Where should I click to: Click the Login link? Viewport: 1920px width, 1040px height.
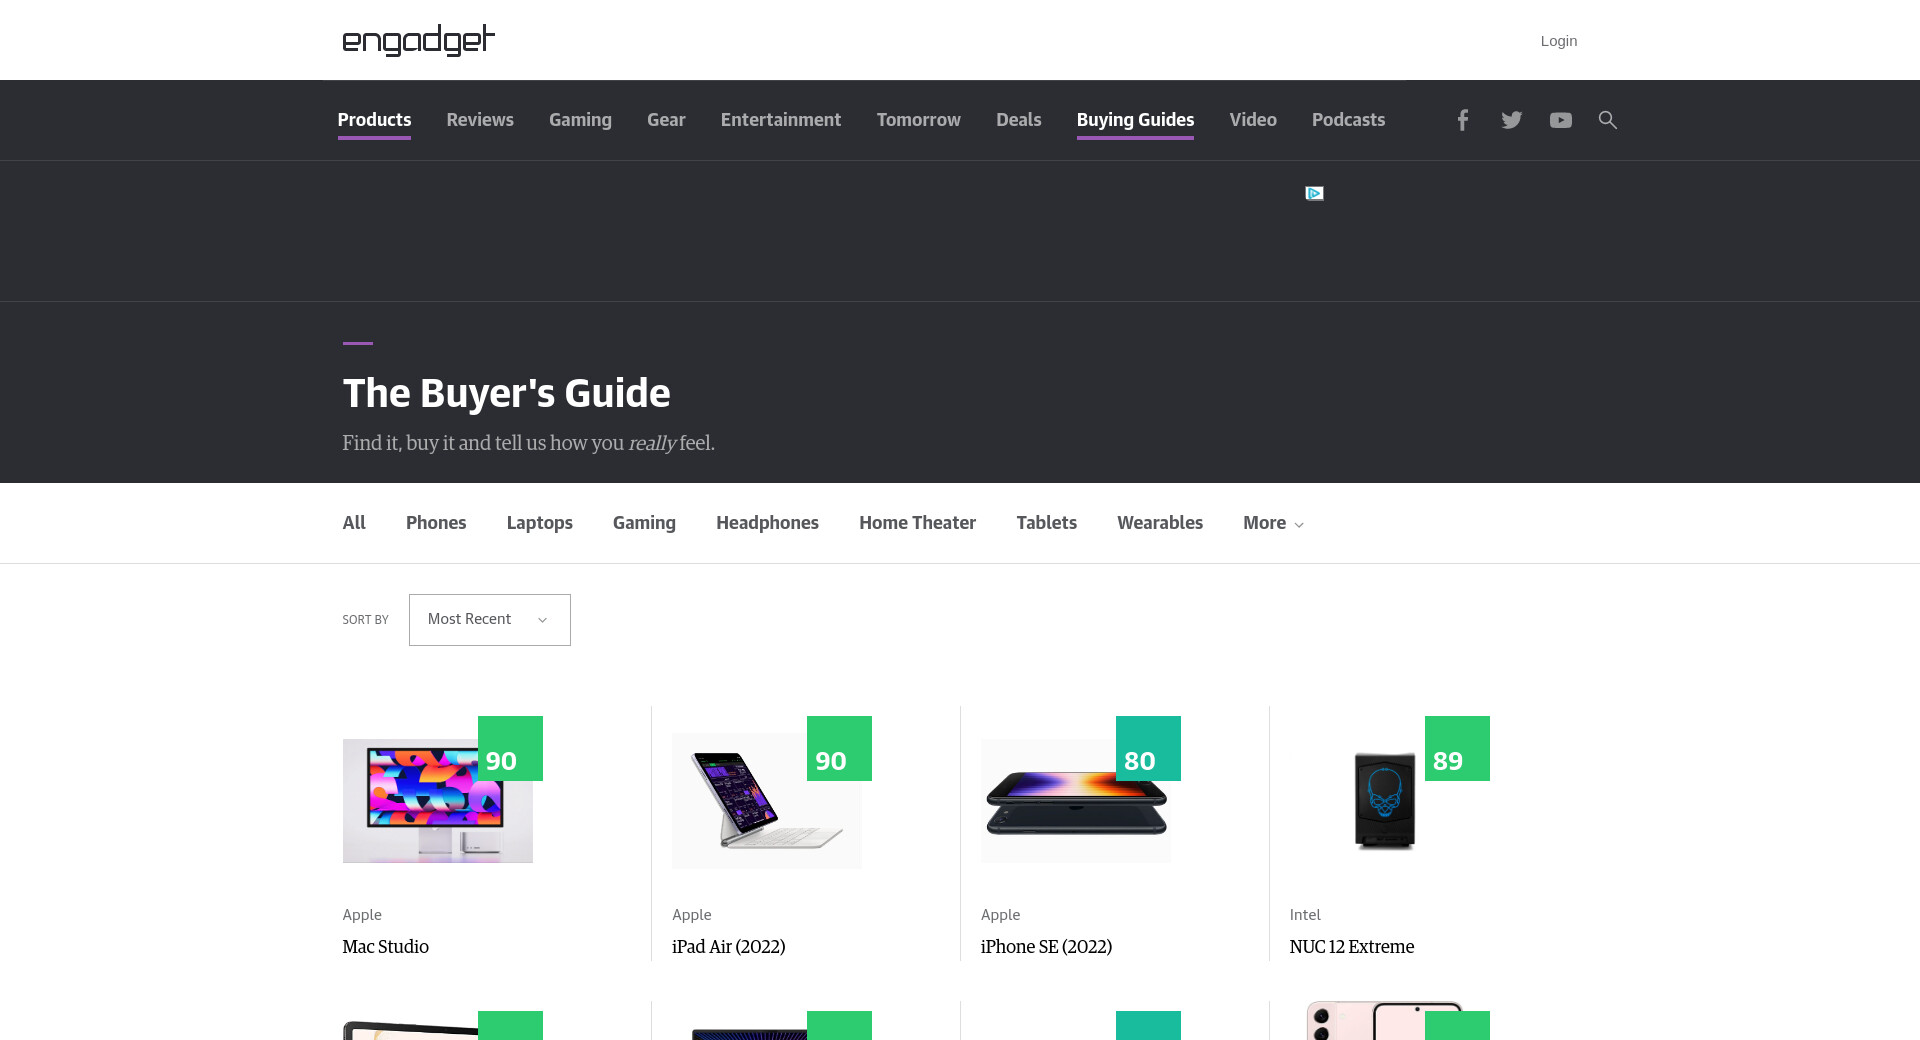coord(1558,41)
